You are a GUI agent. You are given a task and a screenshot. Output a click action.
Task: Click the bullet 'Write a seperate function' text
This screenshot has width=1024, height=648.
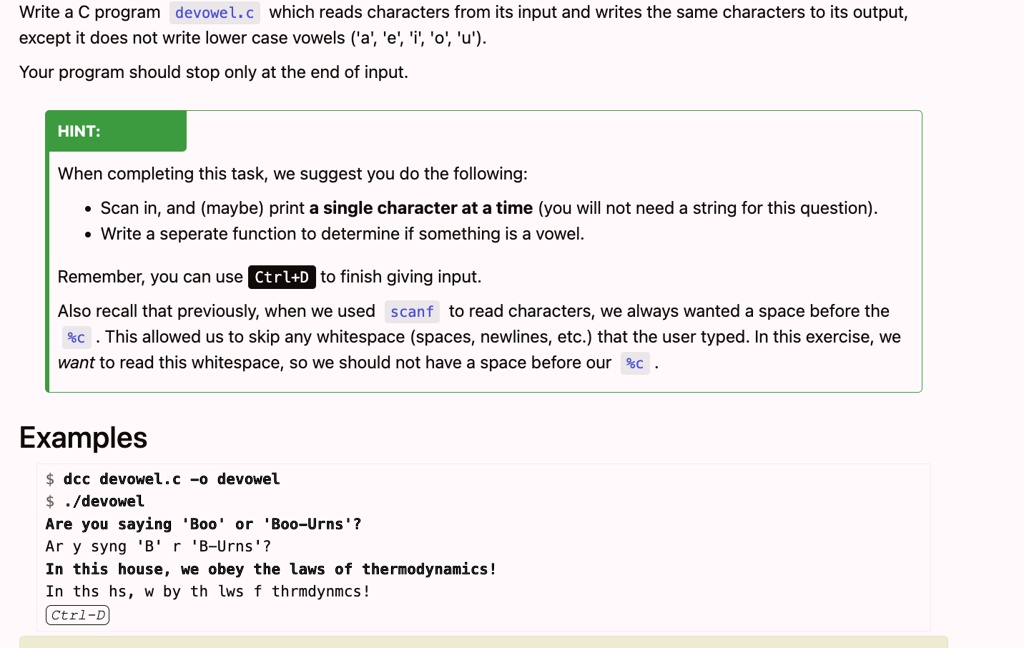pyautogui.click(x=342, y=234)
